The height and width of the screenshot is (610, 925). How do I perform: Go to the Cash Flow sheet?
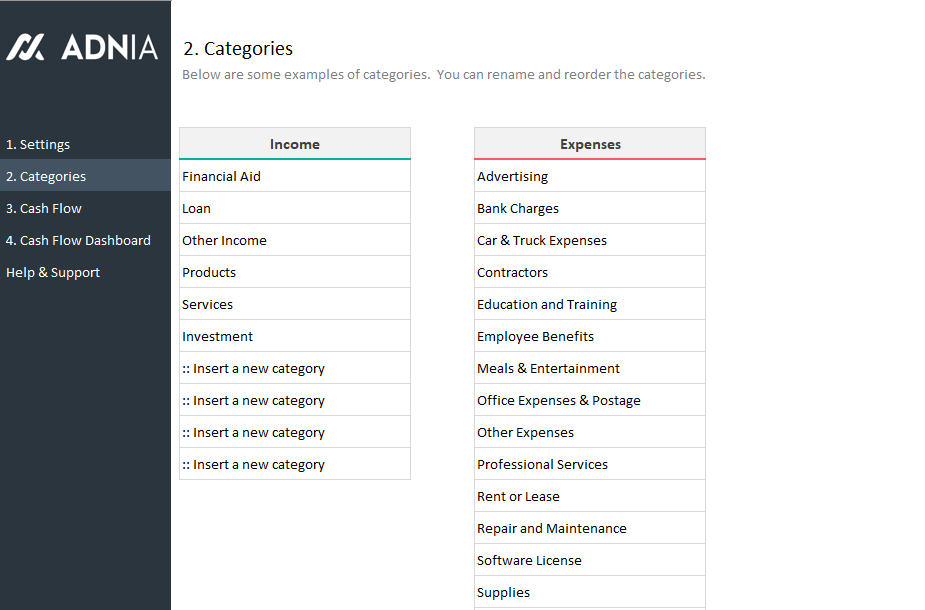click(44, 209)
